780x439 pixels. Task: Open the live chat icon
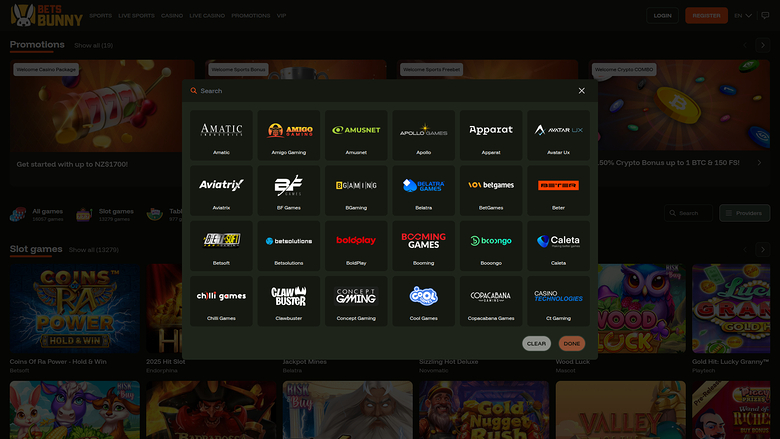point(765,15)
